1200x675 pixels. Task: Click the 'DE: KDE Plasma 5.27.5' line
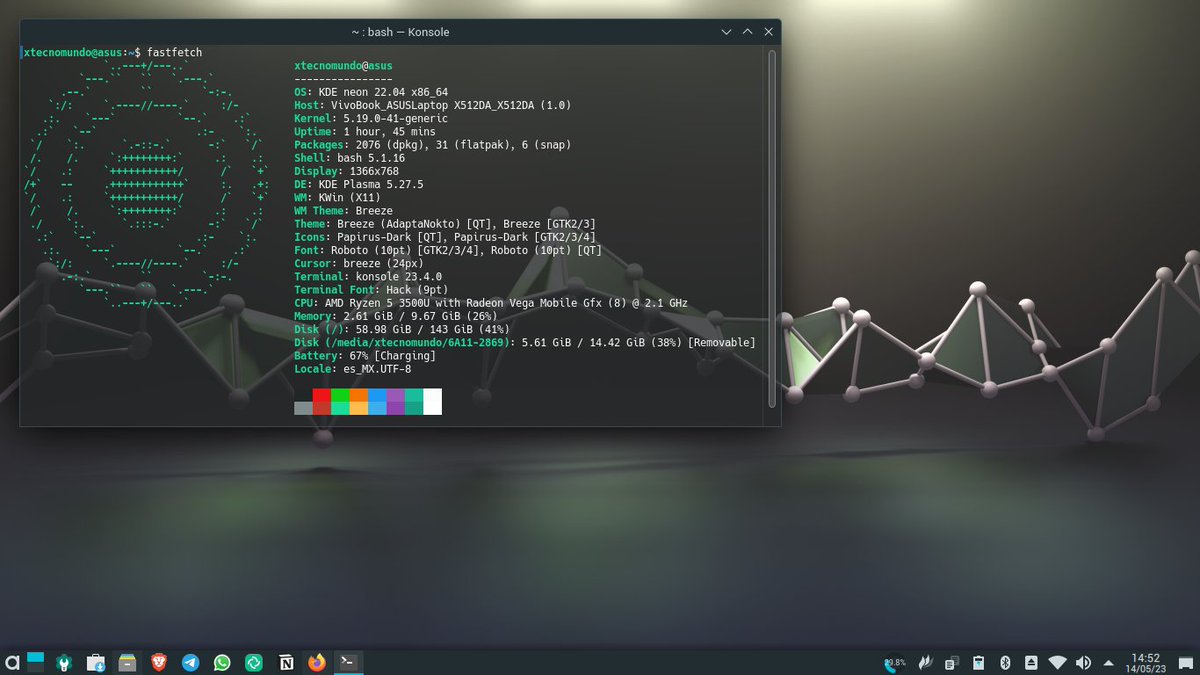pos(359,184)
